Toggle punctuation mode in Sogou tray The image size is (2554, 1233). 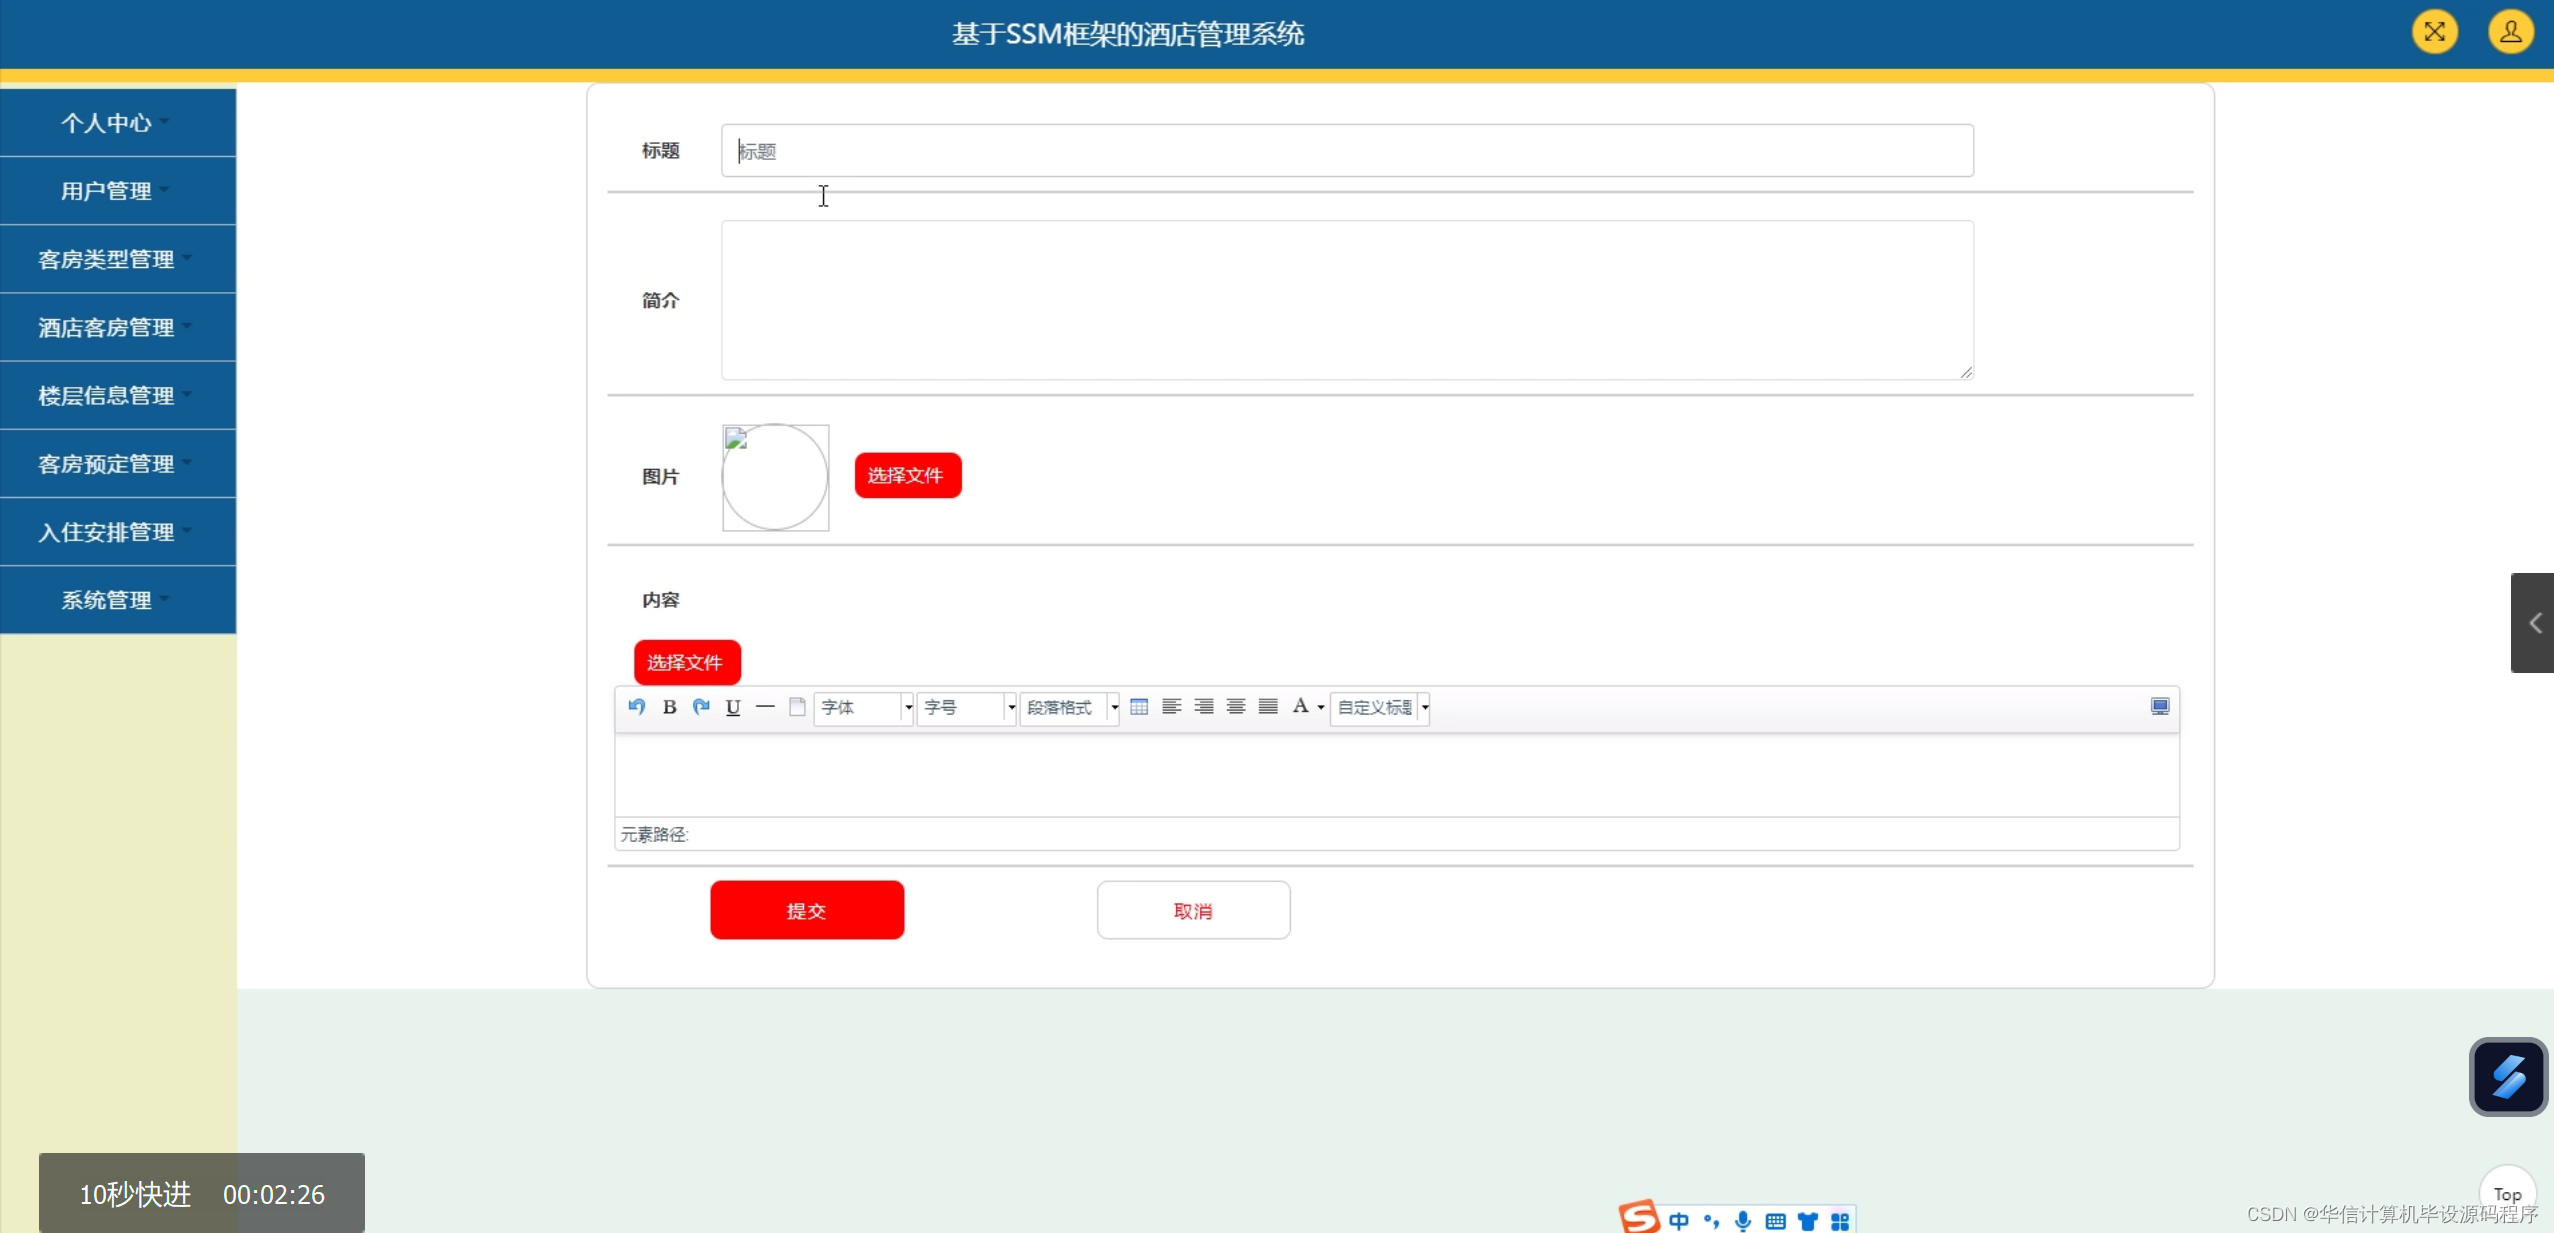[1712, 1221]
